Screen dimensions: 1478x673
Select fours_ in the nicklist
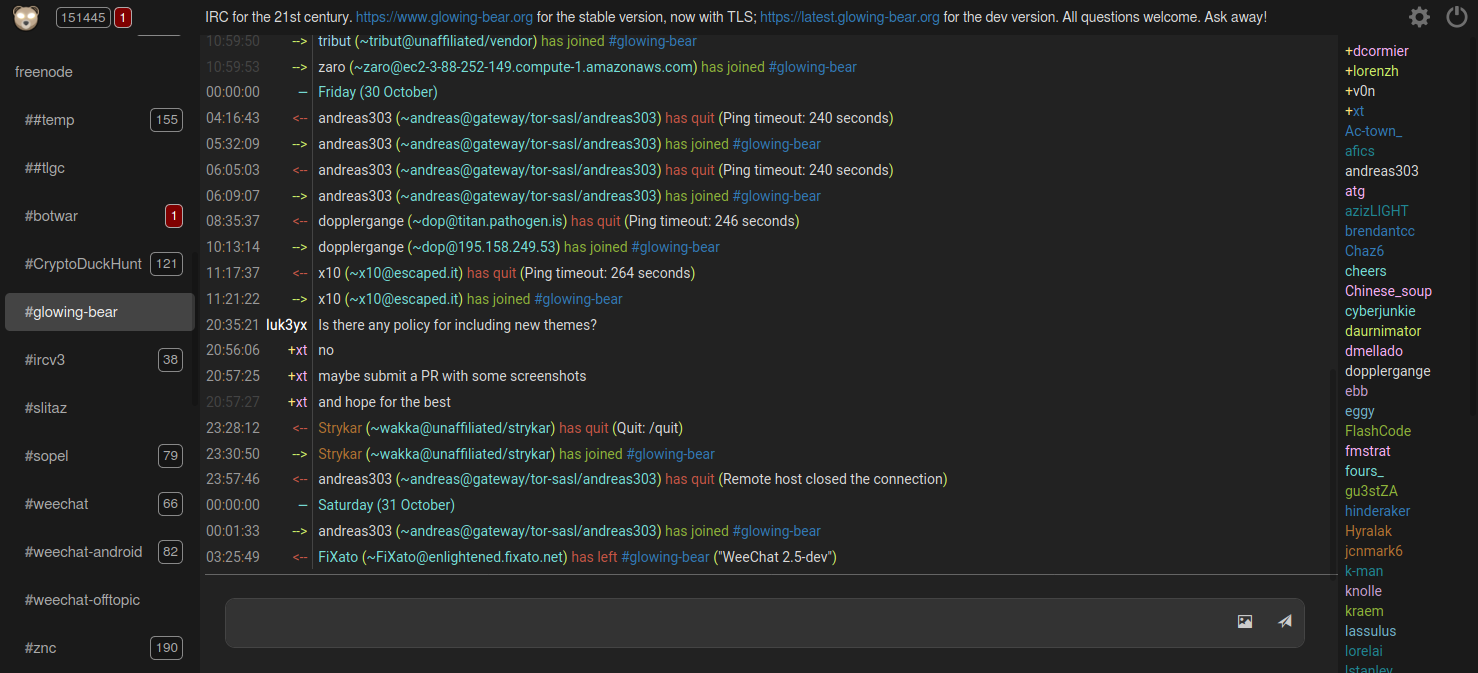click(x=1364, y=471)
